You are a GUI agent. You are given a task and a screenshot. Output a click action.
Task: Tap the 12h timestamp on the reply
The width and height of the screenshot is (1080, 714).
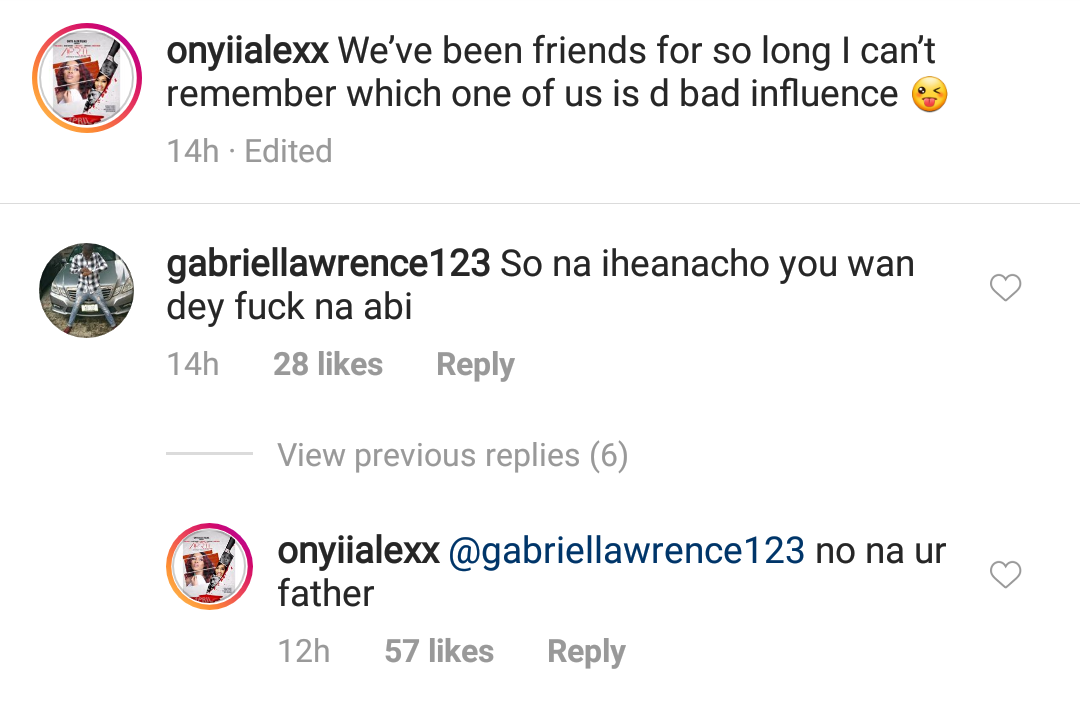tap(304, 652)
